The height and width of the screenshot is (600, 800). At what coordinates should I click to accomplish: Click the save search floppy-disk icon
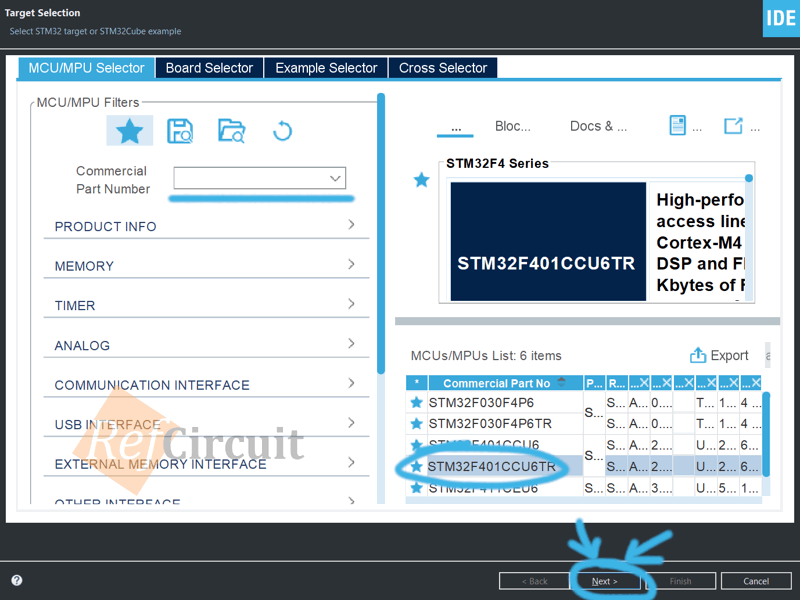(x=180, y=131)
